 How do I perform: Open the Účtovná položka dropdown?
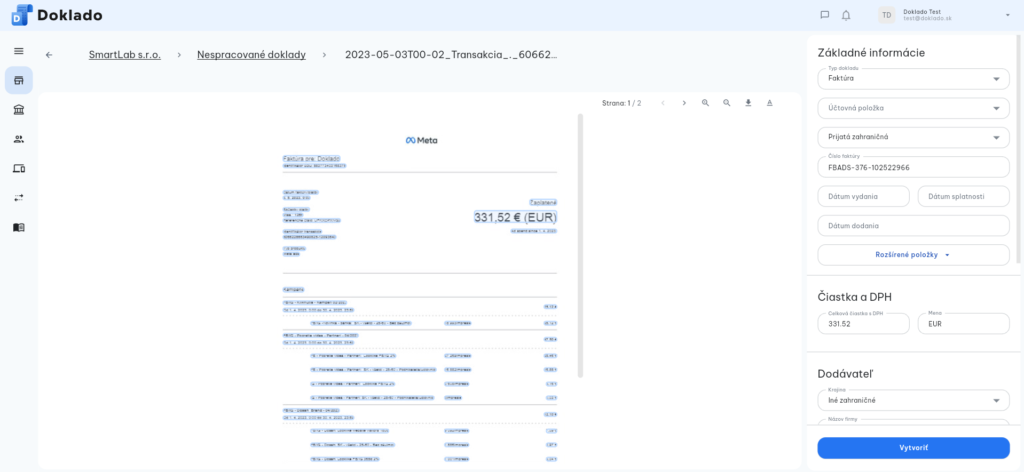pyautogui.click(x=914, y=108)
